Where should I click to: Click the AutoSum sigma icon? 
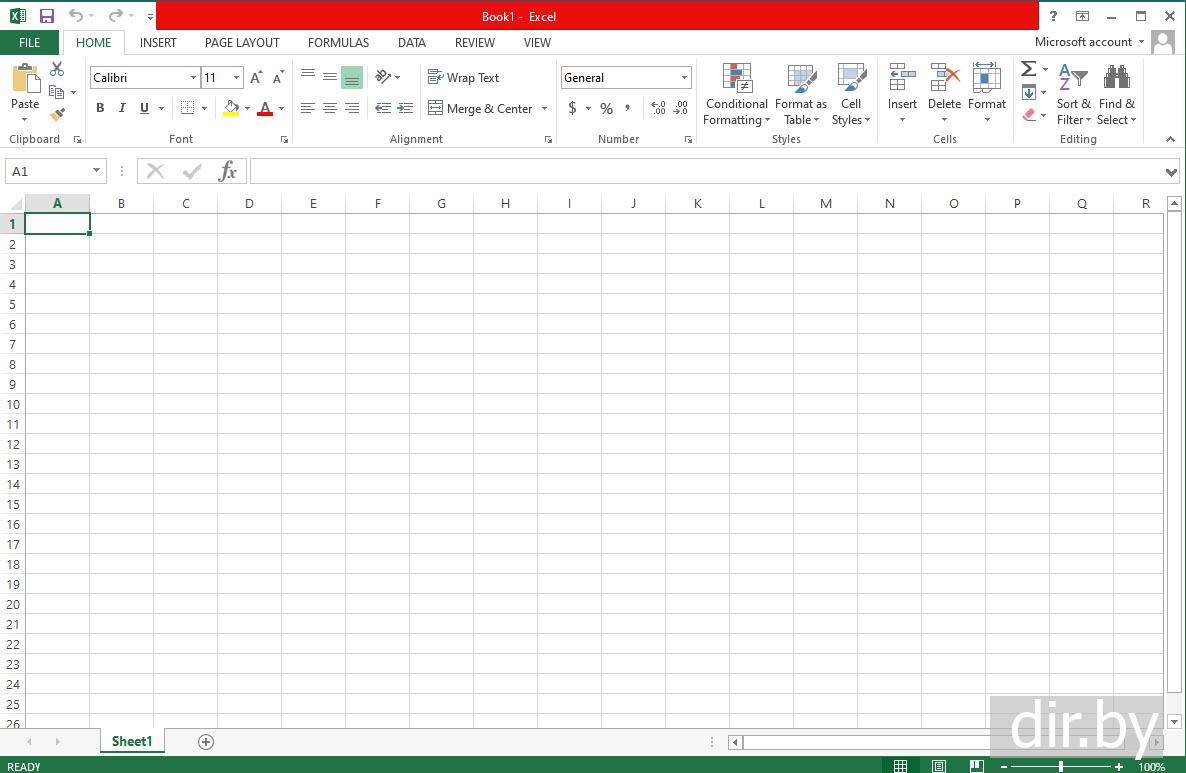[1028, 69]
